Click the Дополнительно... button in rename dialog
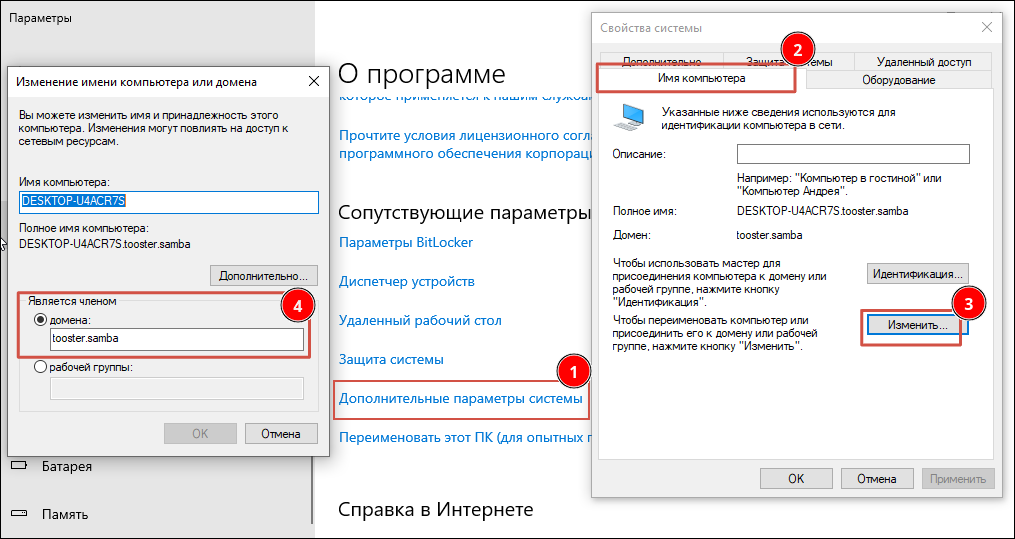Screen dimensions: 1015x539 pyautogui.click(x=264, y=275)
